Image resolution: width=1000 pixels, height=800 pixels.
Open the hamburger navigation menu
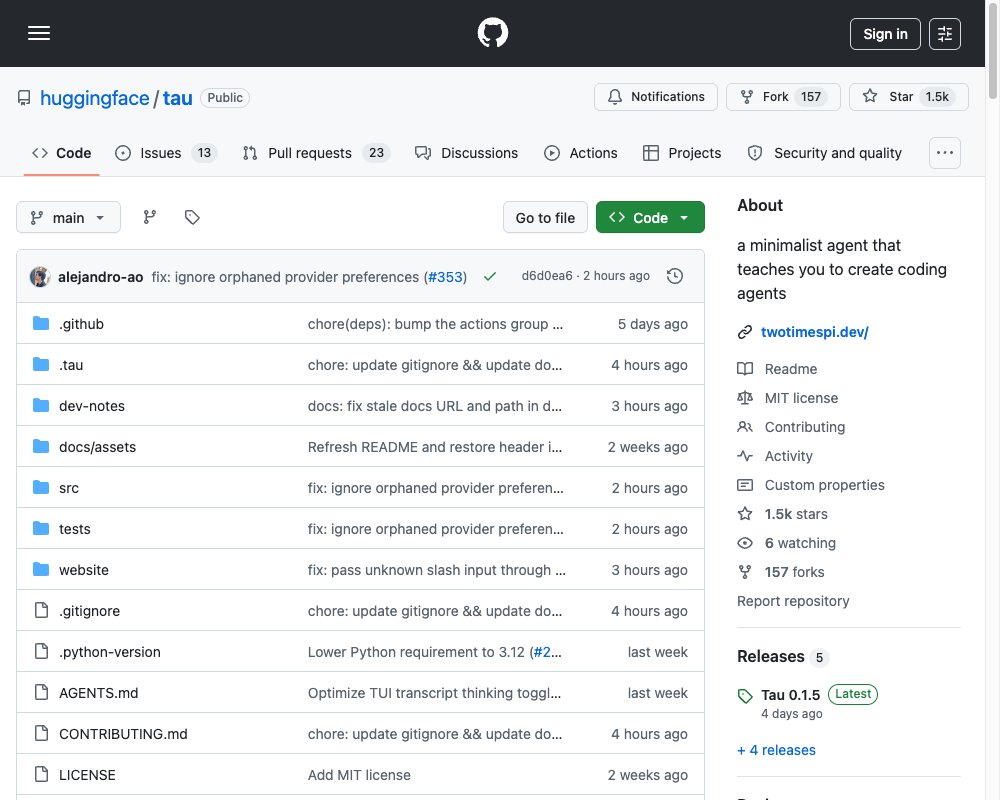[x=39, y=33]
